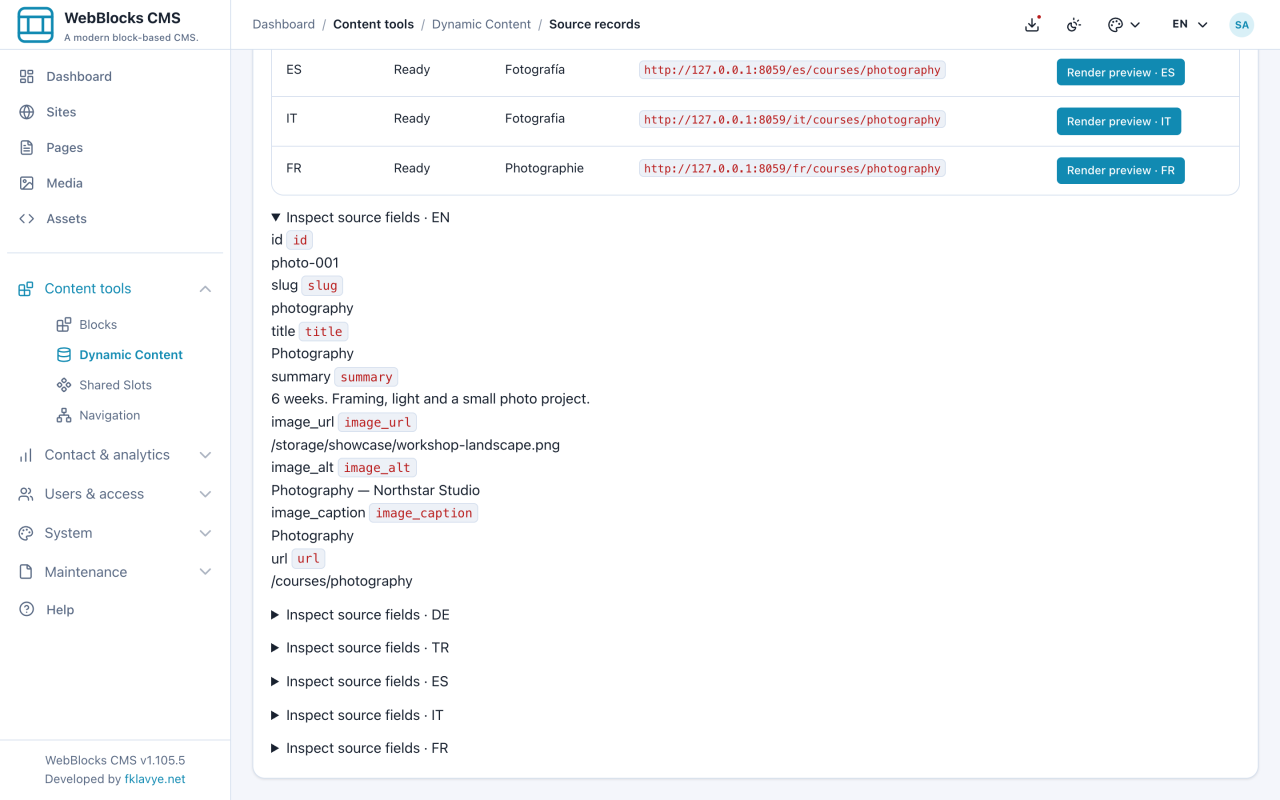The image size is (1280, 800).
Task: Click the Photographie title in FR row
Action: click(x=544, y=168)
